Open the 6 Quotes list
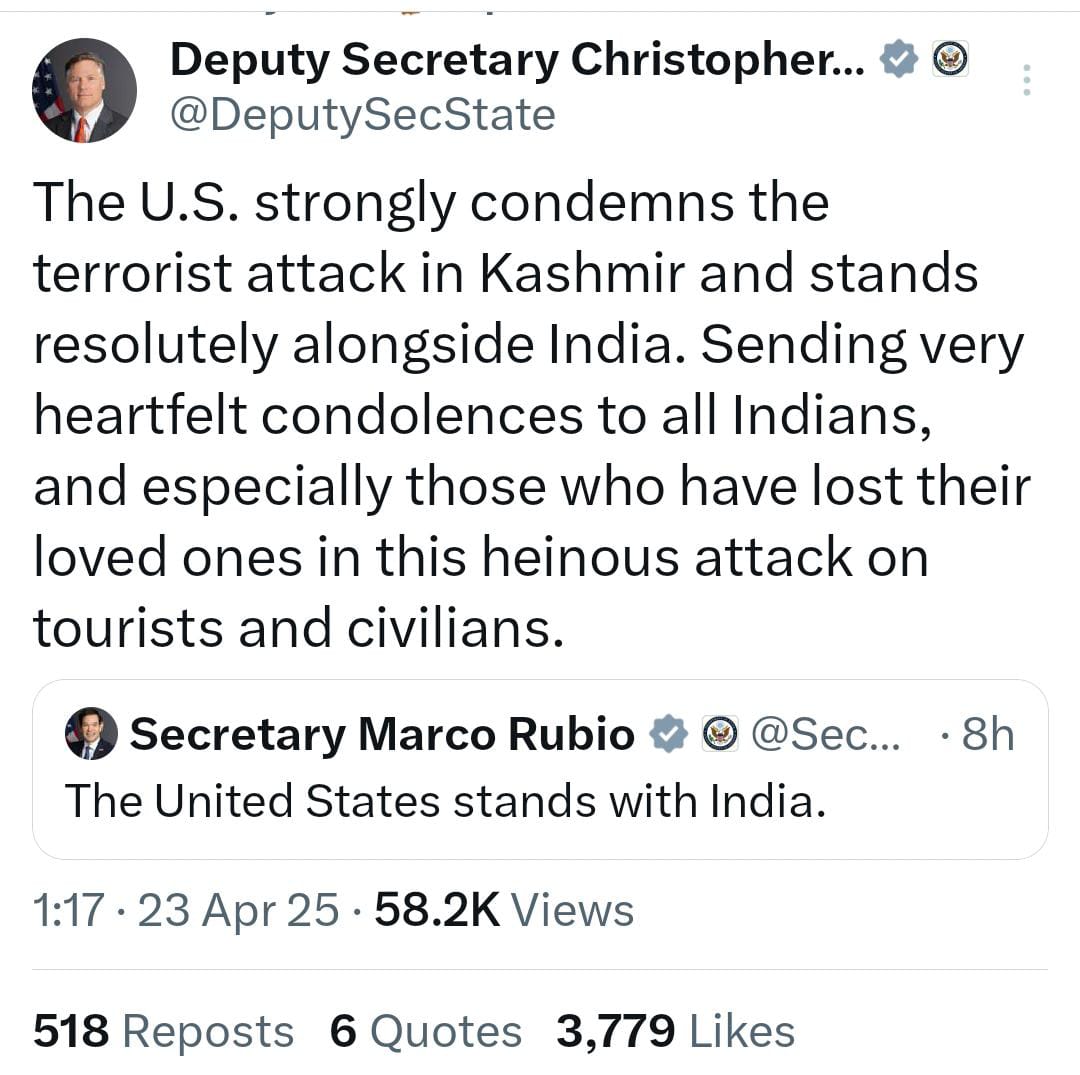The width and height of the screenshot is (1080, 1075). click(x=426, y=1031)
